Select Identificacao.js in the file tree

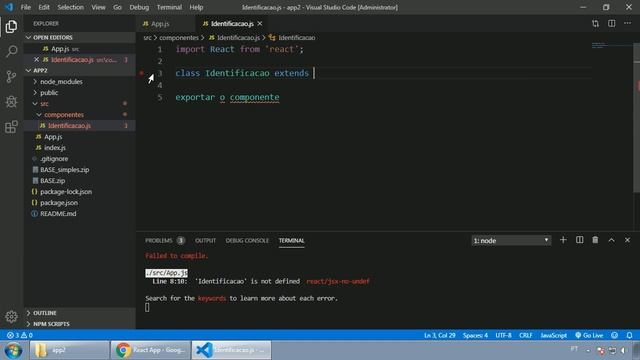click(x=80, y=126)
